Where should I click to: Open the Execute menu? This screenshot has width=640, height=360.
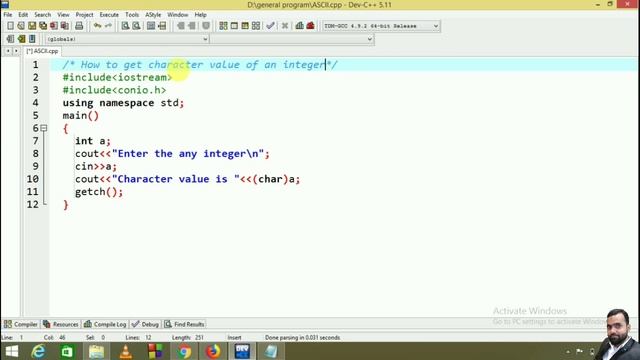click(109, 15)
